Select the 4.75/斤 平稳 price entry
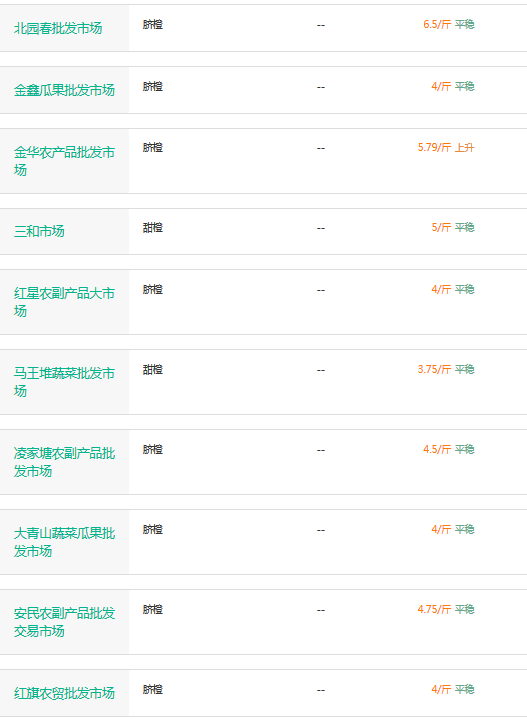Screen dimensions: 527x721 tap(446, 609)
